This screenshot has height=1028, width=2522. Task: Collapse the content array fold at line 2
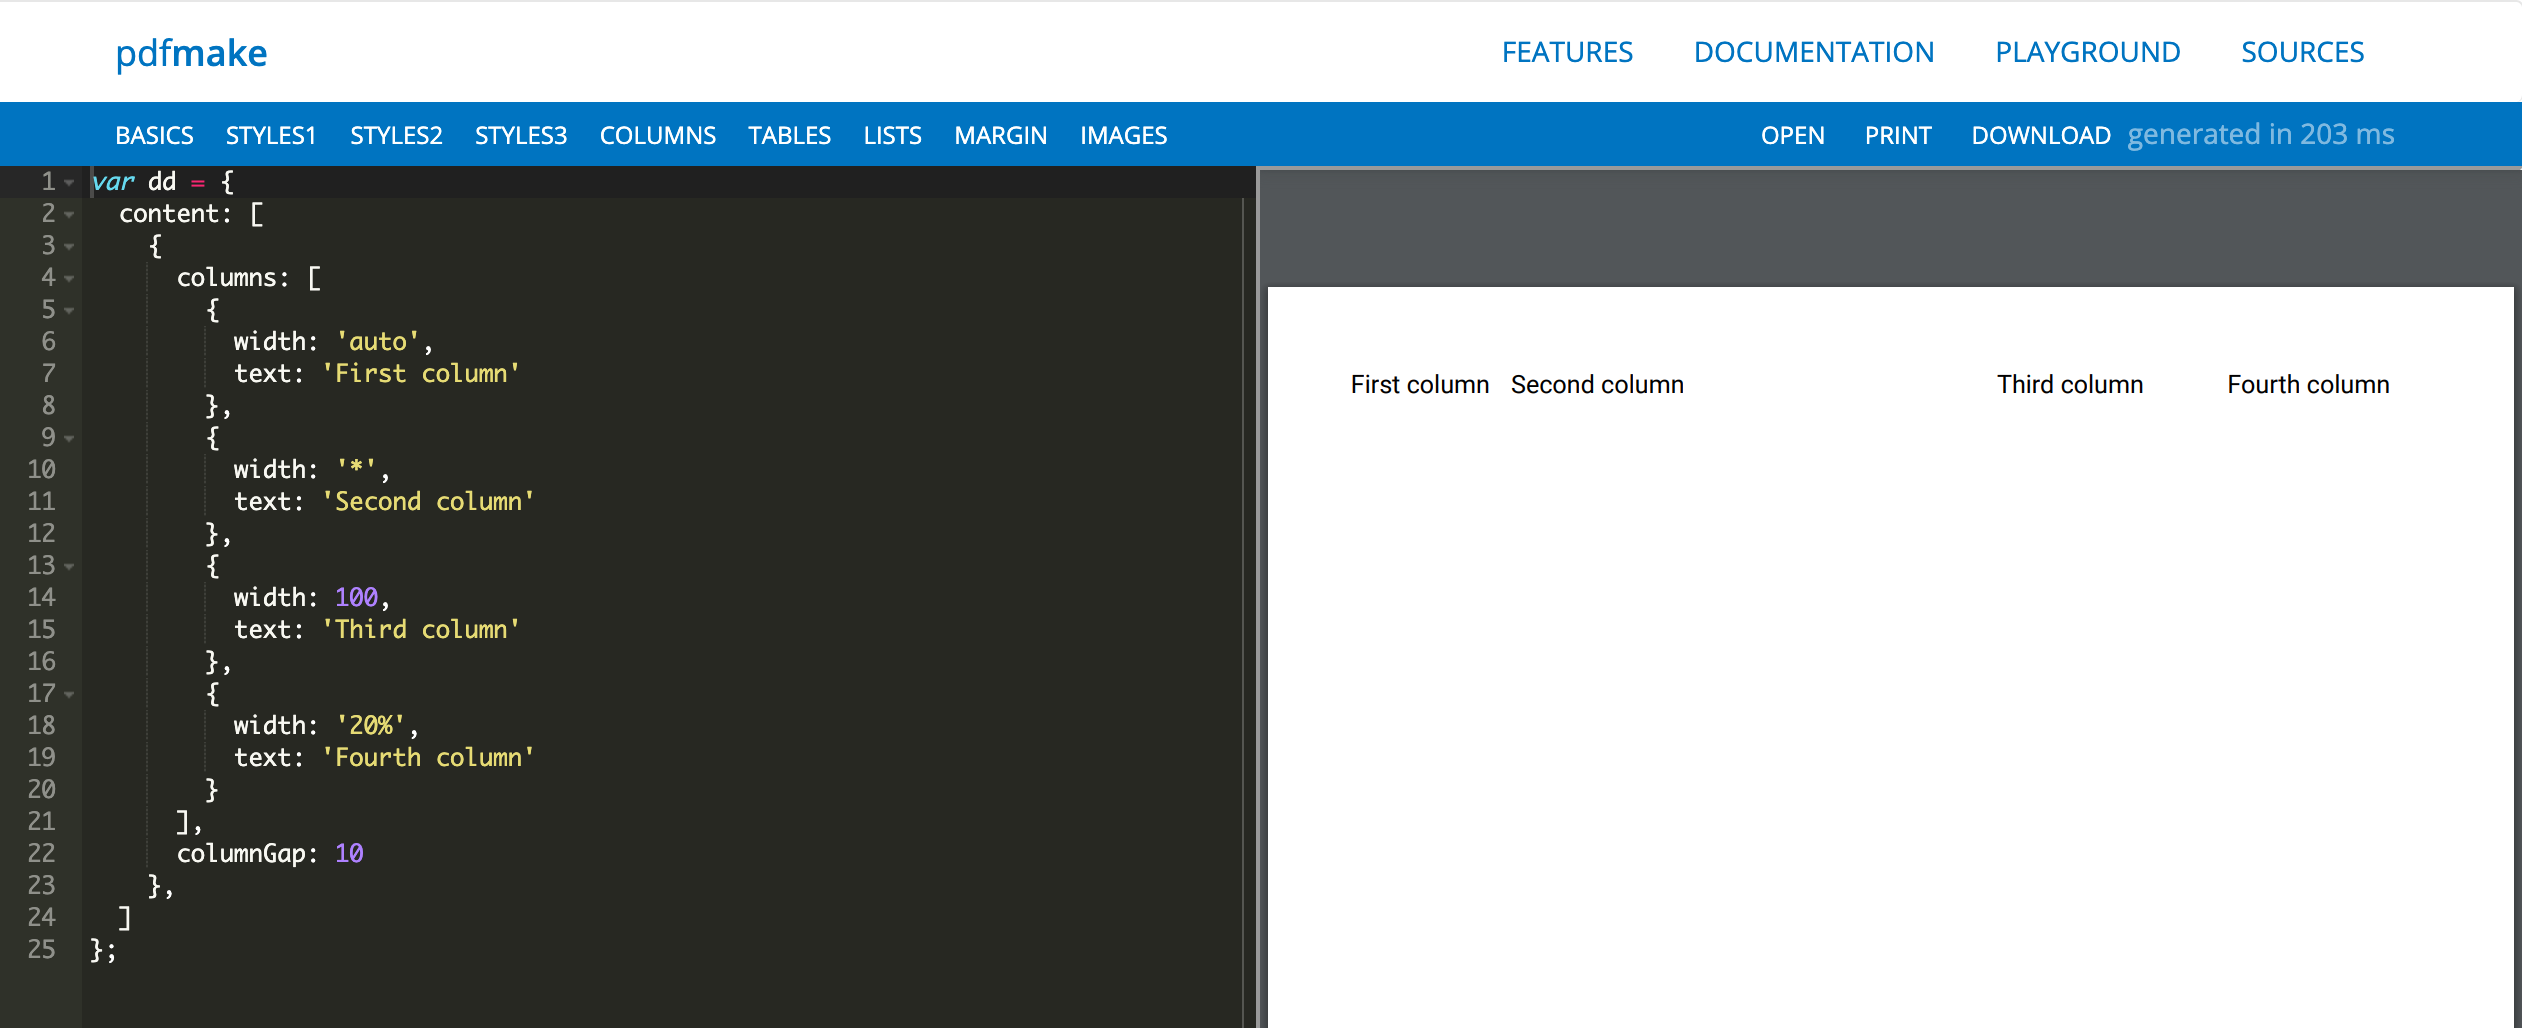coord(69,215)
